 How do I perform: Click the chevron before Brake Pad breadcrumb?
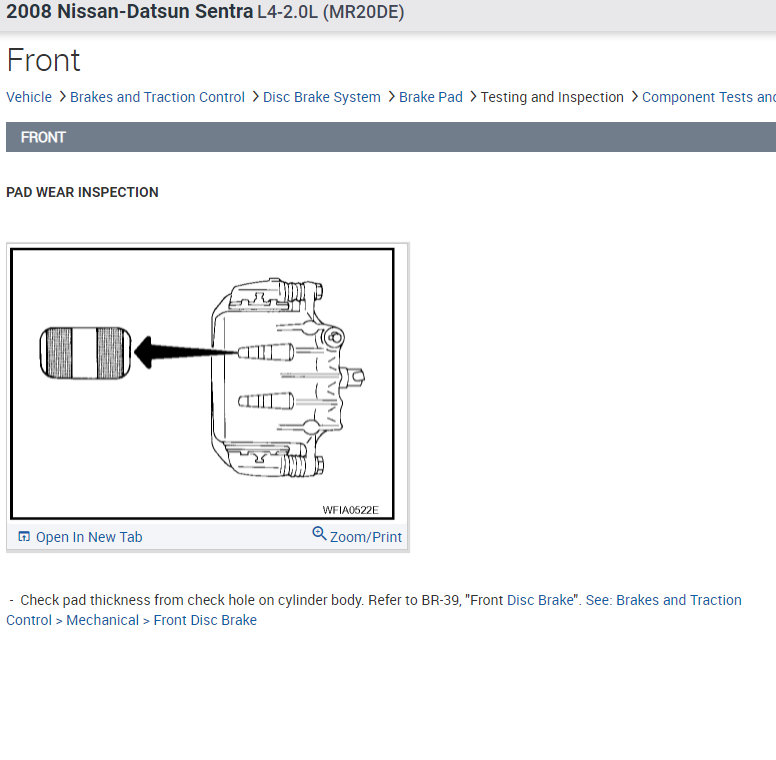coord(391,96)
